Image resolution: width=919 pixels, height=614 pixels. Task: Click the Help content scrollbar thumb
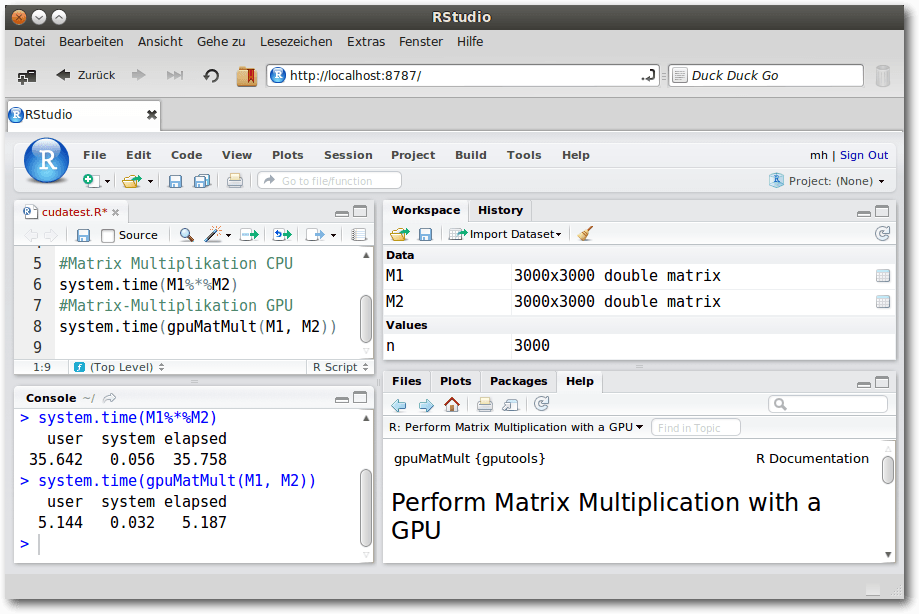tap(888, 470)
